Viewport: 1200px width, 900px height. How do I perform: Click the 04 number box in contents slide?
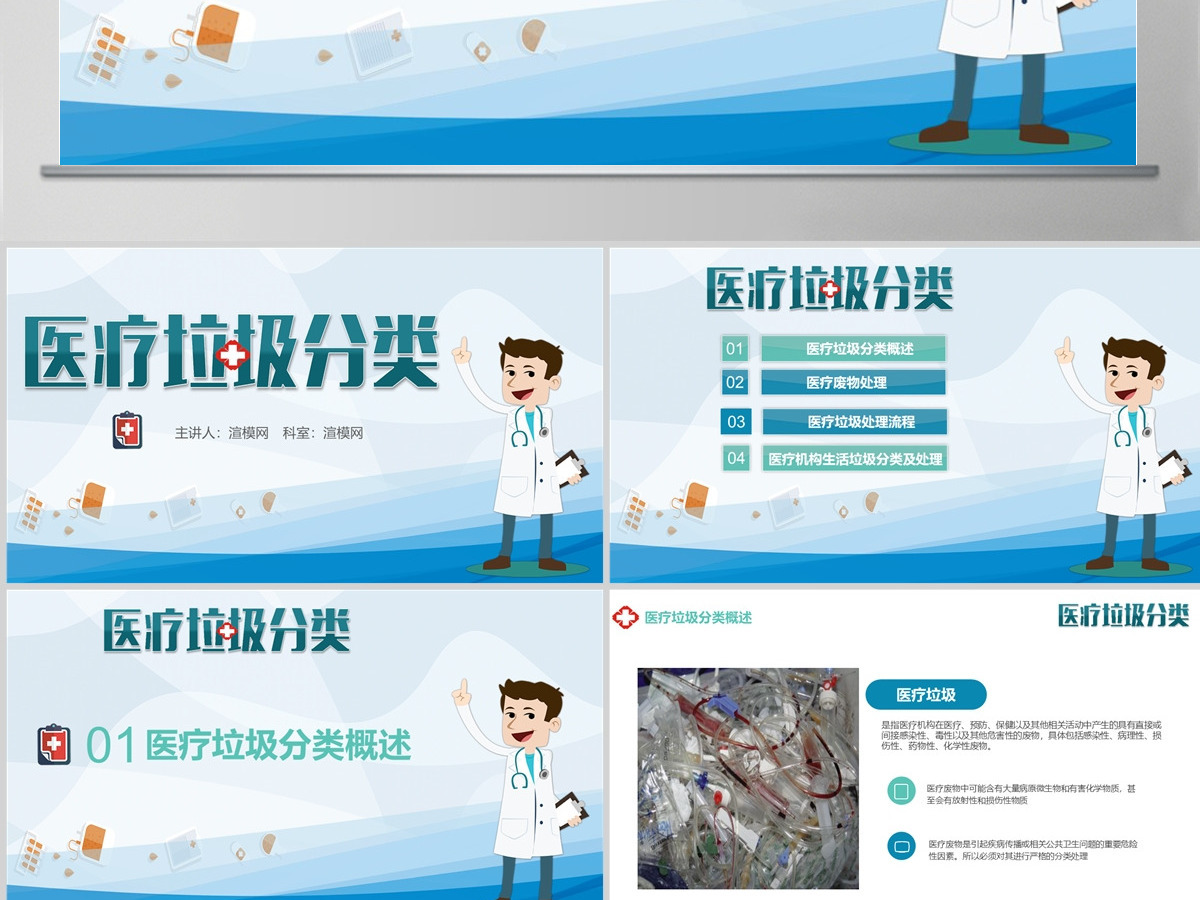(x=736, y=459)
